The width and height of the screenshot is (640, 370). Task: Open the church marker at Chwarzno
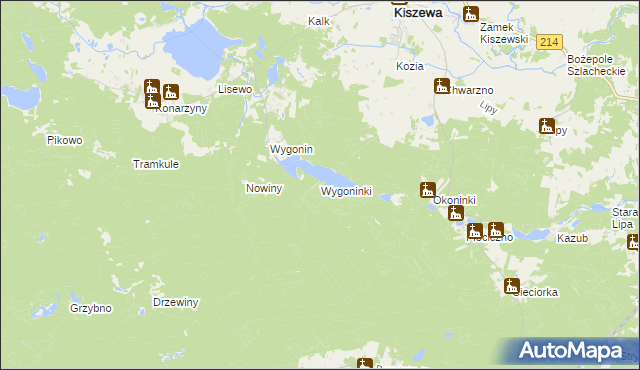coord(442,86)
